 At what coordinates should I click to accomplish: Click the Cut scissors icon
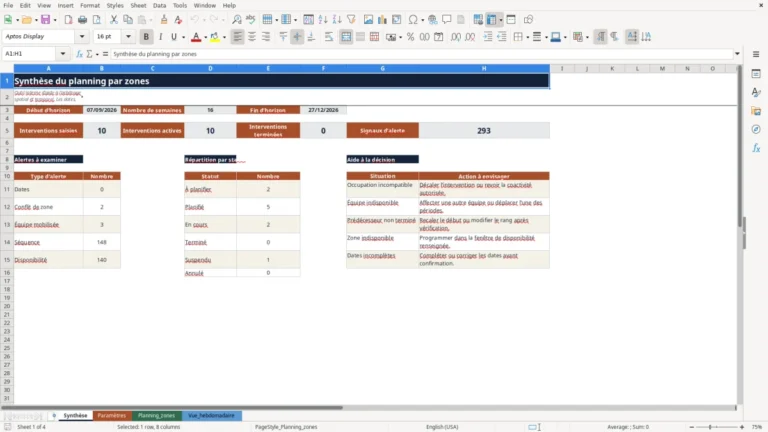pos(114,20)
